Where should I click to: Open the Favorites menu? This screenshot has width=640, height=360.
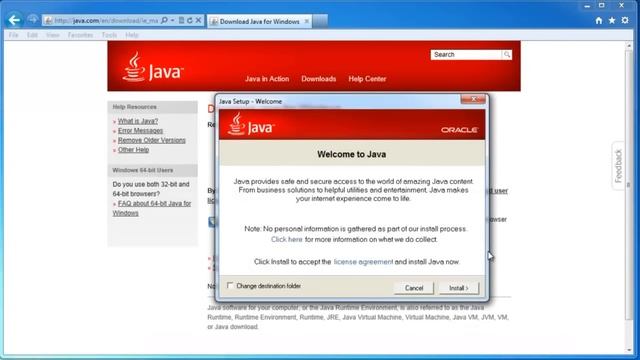80,35
